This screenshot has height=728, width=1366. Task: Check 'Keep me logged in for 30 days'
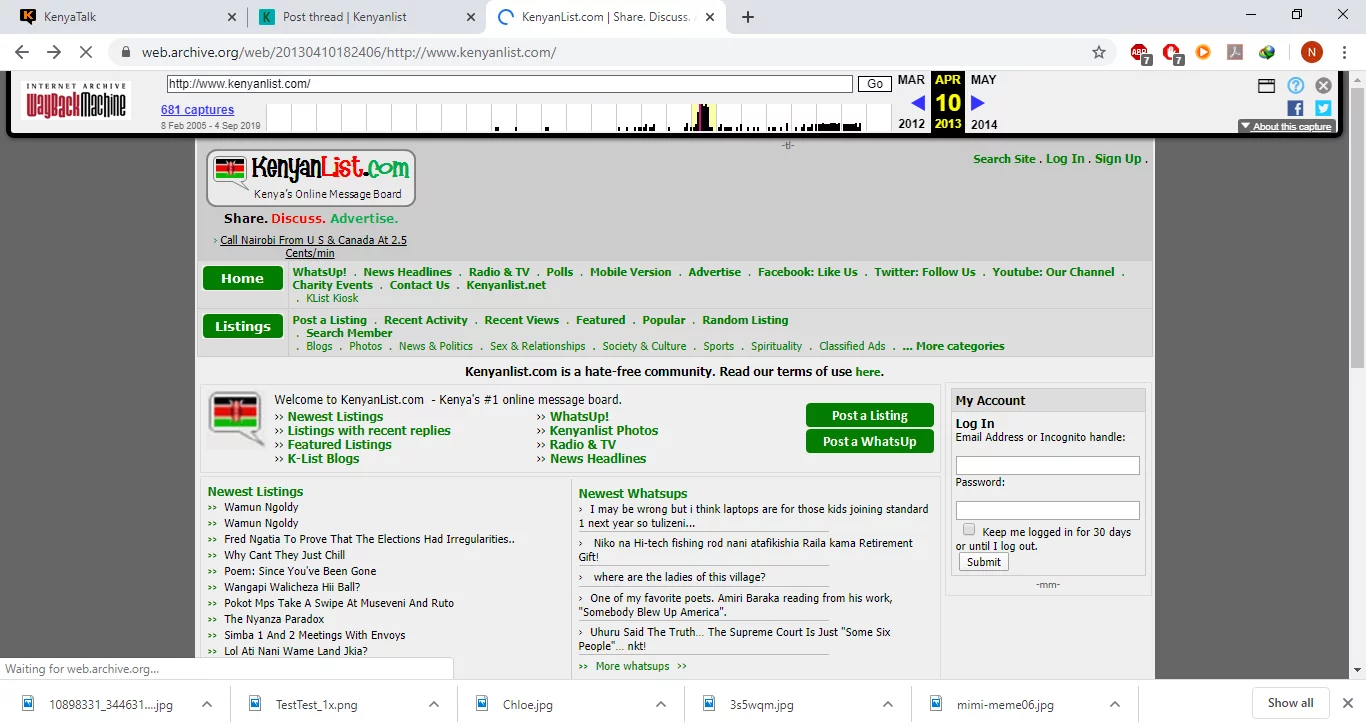(x=968, y=530)
